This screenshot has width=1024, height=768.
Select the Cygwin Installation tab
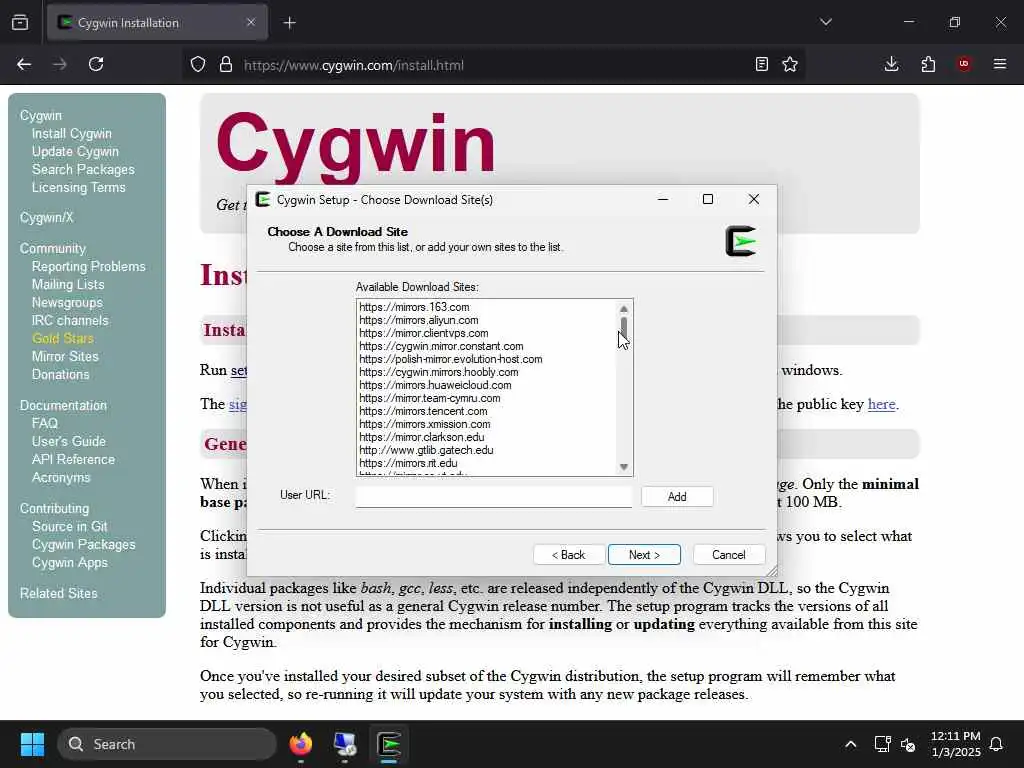(x=157, y=23)
